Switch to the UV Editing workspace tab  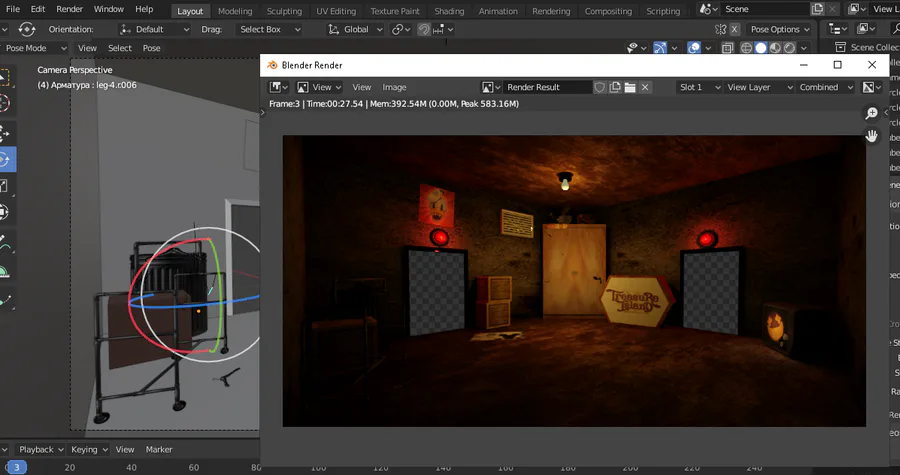point(336,11)
